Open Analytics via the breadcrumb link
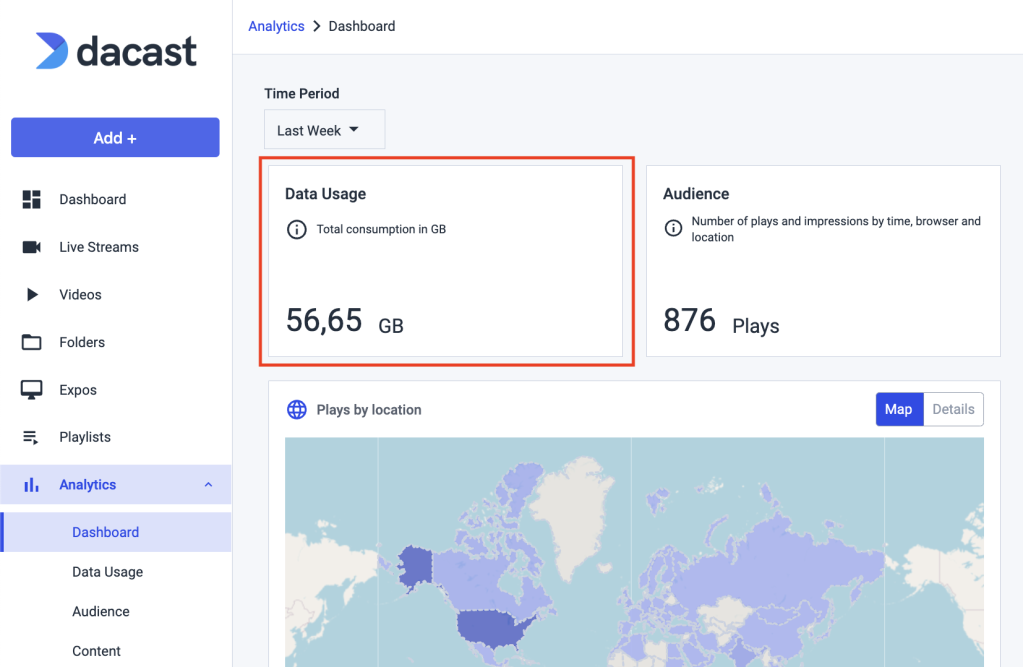The width and height of the screenshot is (1023, 667). [276, 25]
